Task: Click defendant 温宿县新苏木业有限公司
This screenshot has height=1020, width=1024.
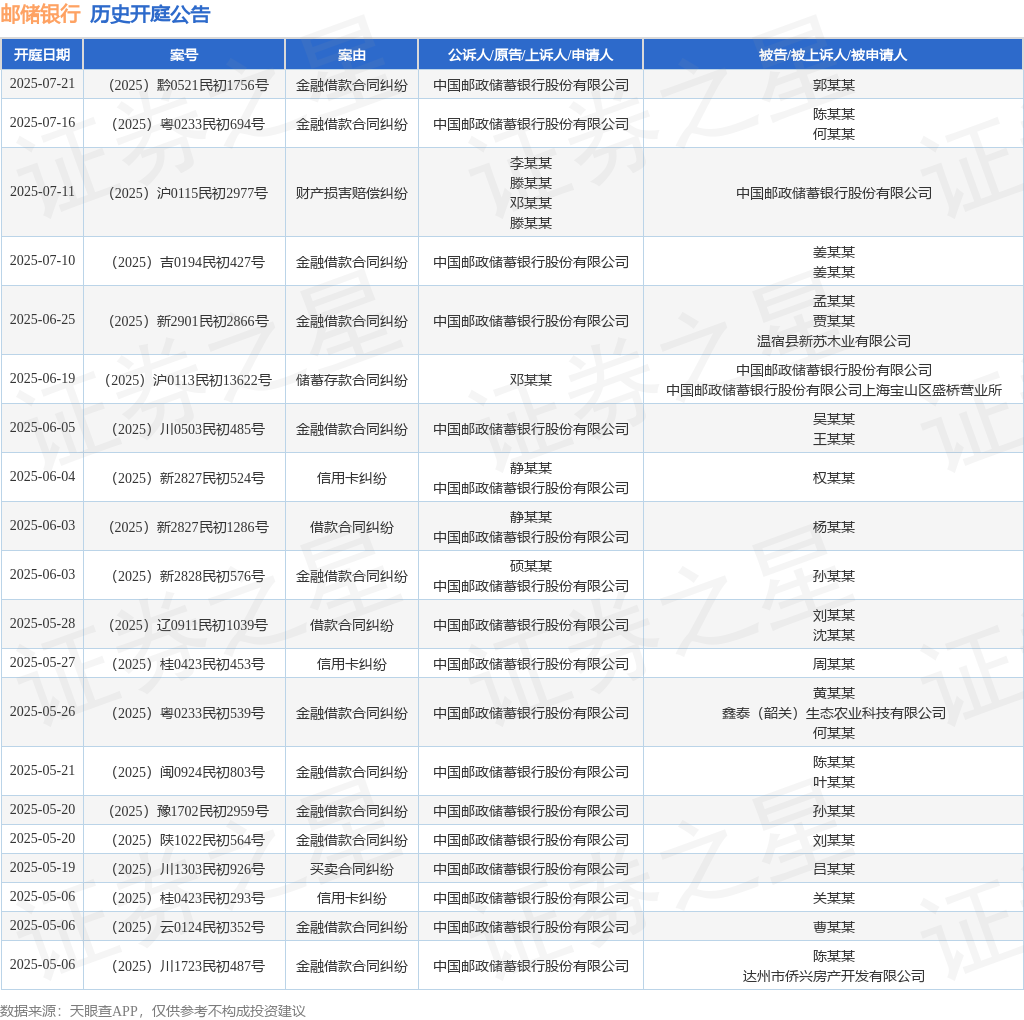Action: pyautogui.click(x=833, y=341)
